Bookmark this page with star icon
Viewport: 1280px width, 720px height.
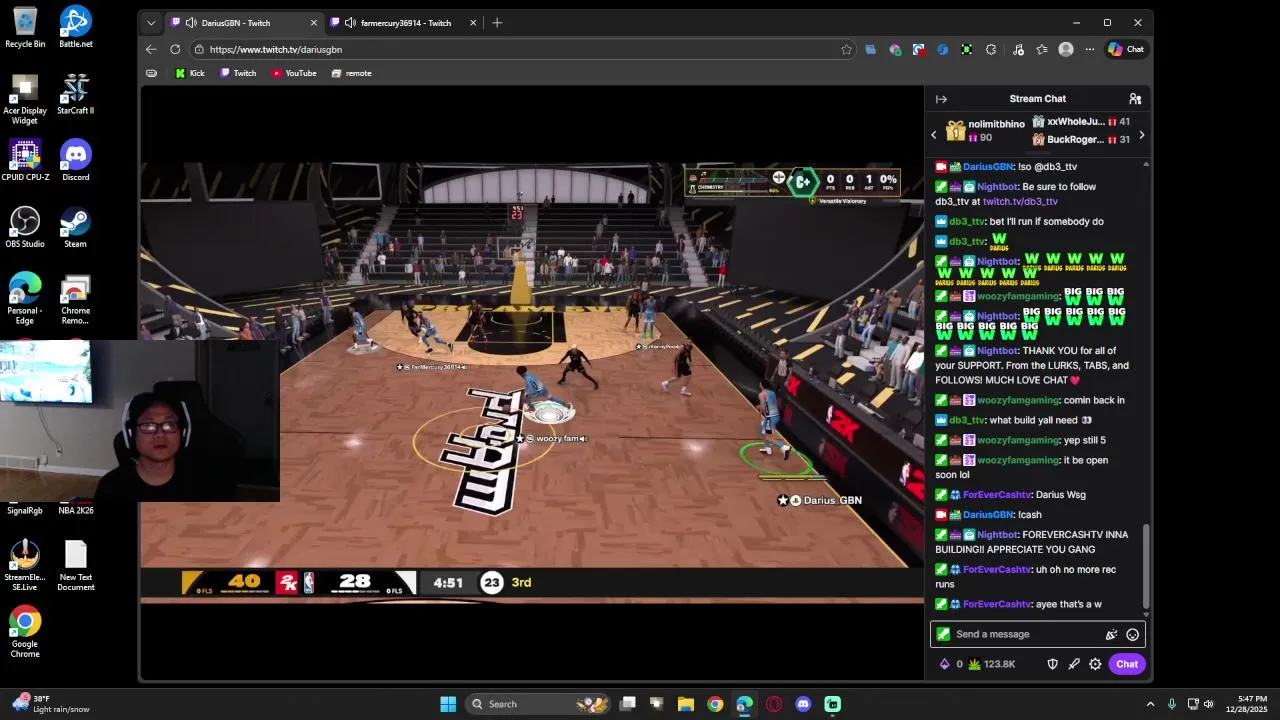click(x=847, y=49)
